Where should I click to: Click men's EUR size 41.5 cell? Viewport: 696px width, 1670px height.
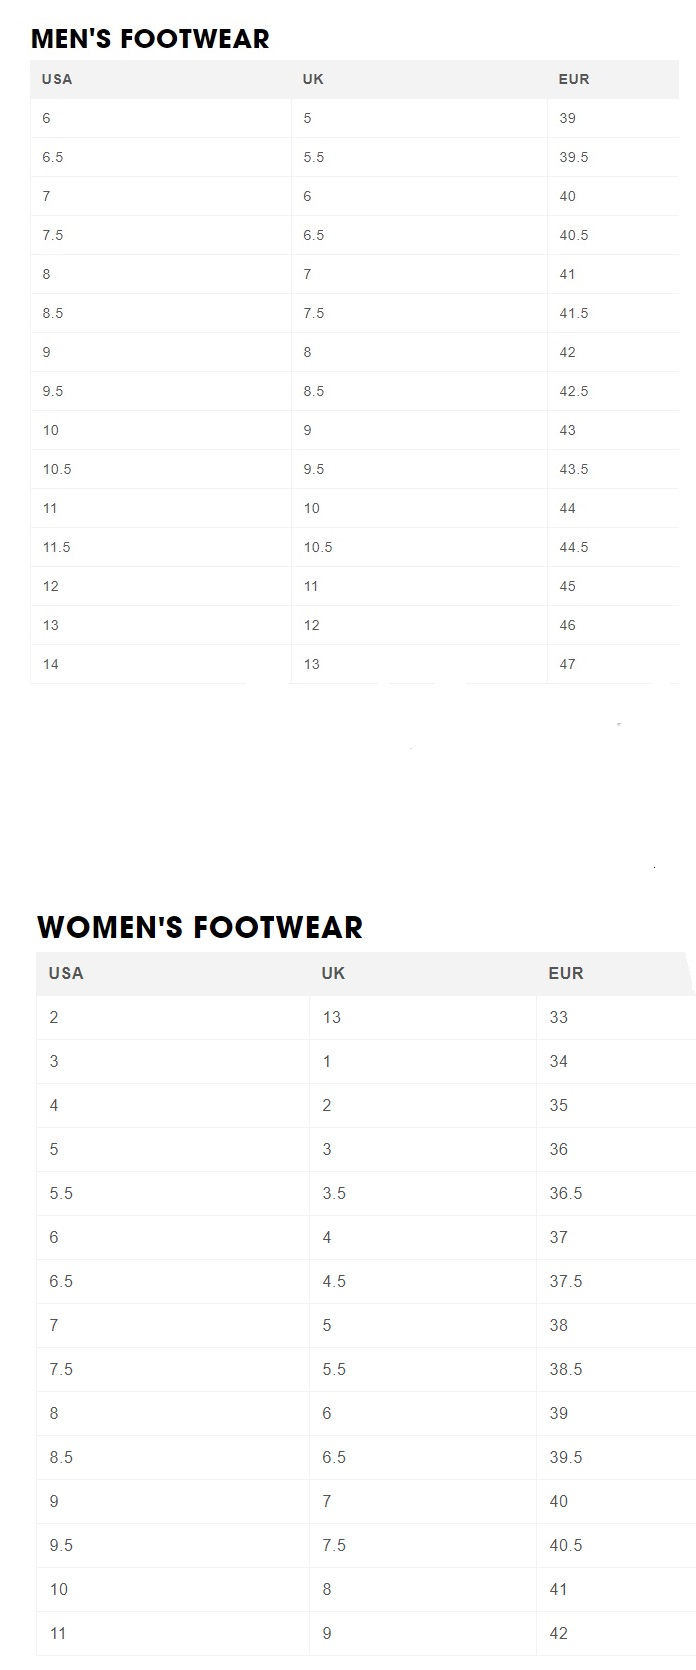[574, 313]
